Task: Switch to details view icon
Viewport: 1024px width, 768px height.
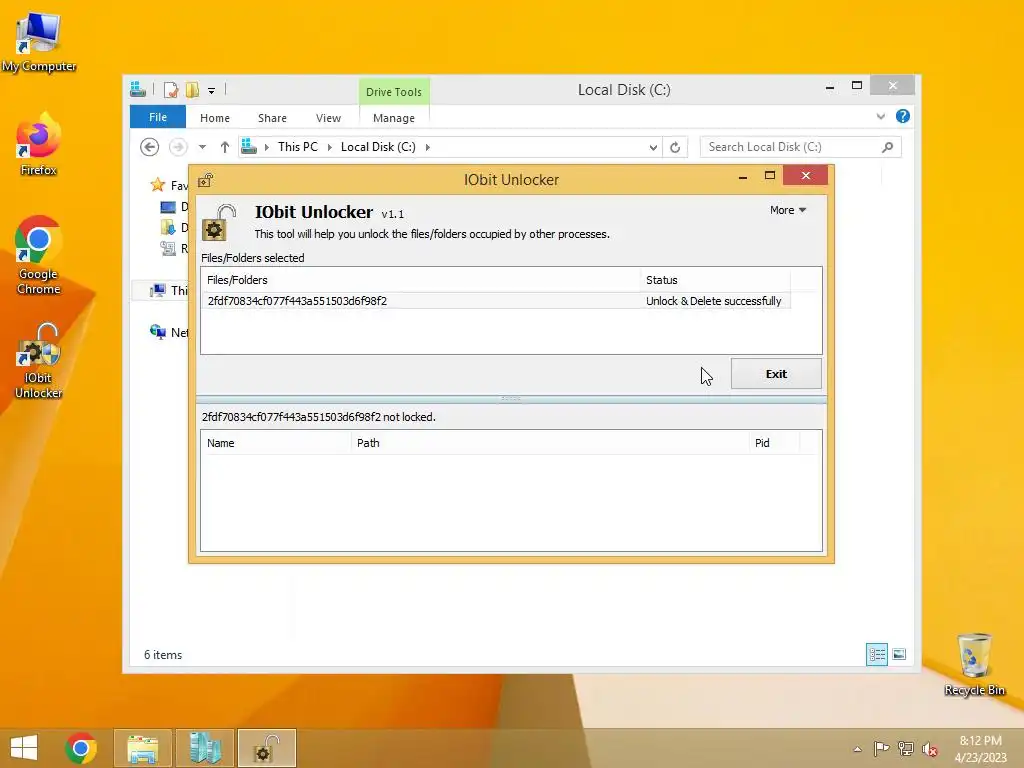Action: [x=876, y=654]
